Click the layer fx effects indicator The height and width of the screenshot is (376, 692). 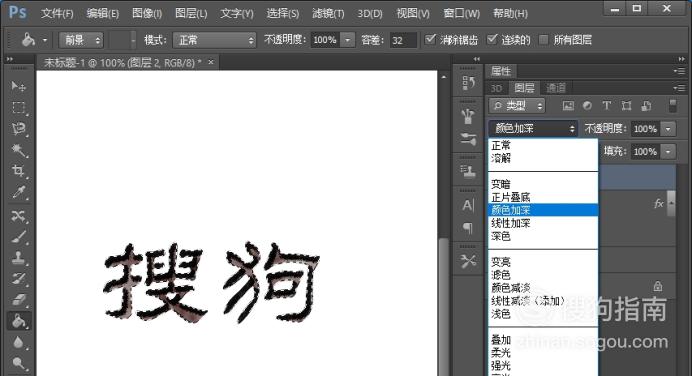point(658,203)
